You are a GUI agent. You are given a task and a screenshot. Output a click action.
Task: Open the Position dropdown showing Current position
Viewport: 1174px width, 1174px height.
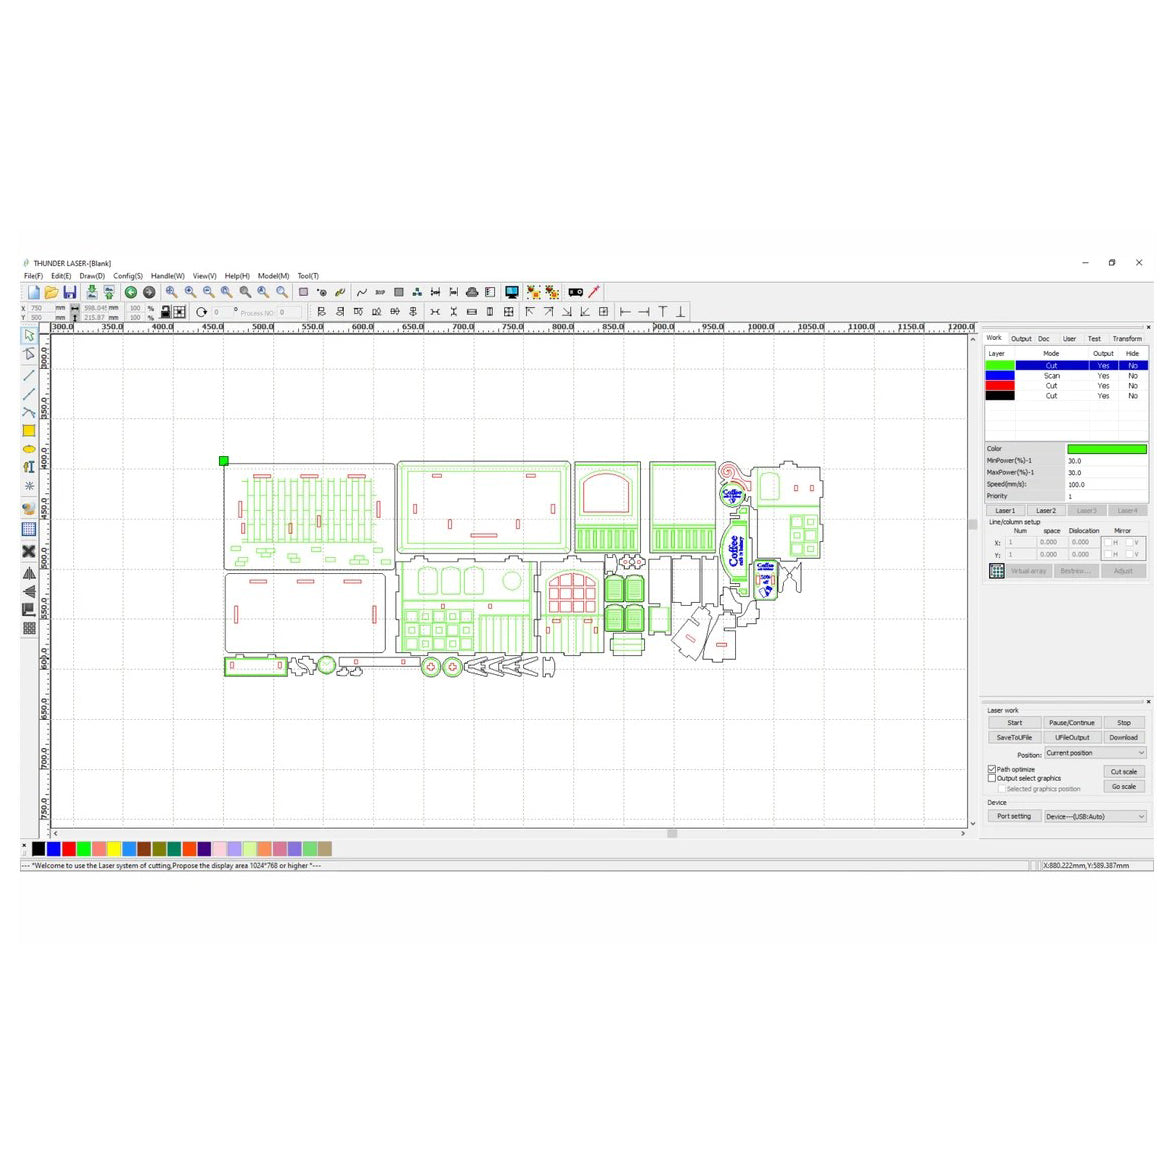point(1095,753)
